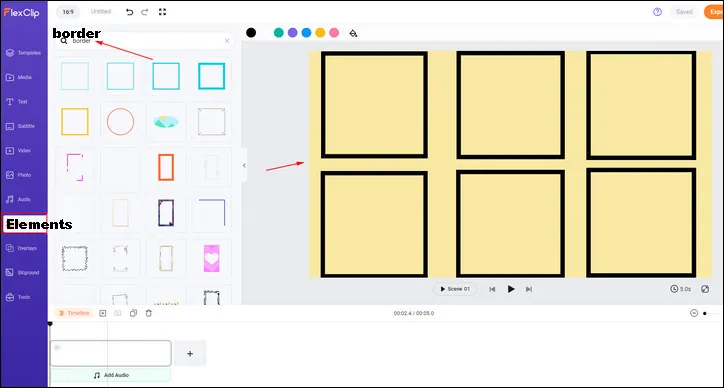
Task: Open the 16:9 aspect ratio selector
Action: click(x=68, y=12)
